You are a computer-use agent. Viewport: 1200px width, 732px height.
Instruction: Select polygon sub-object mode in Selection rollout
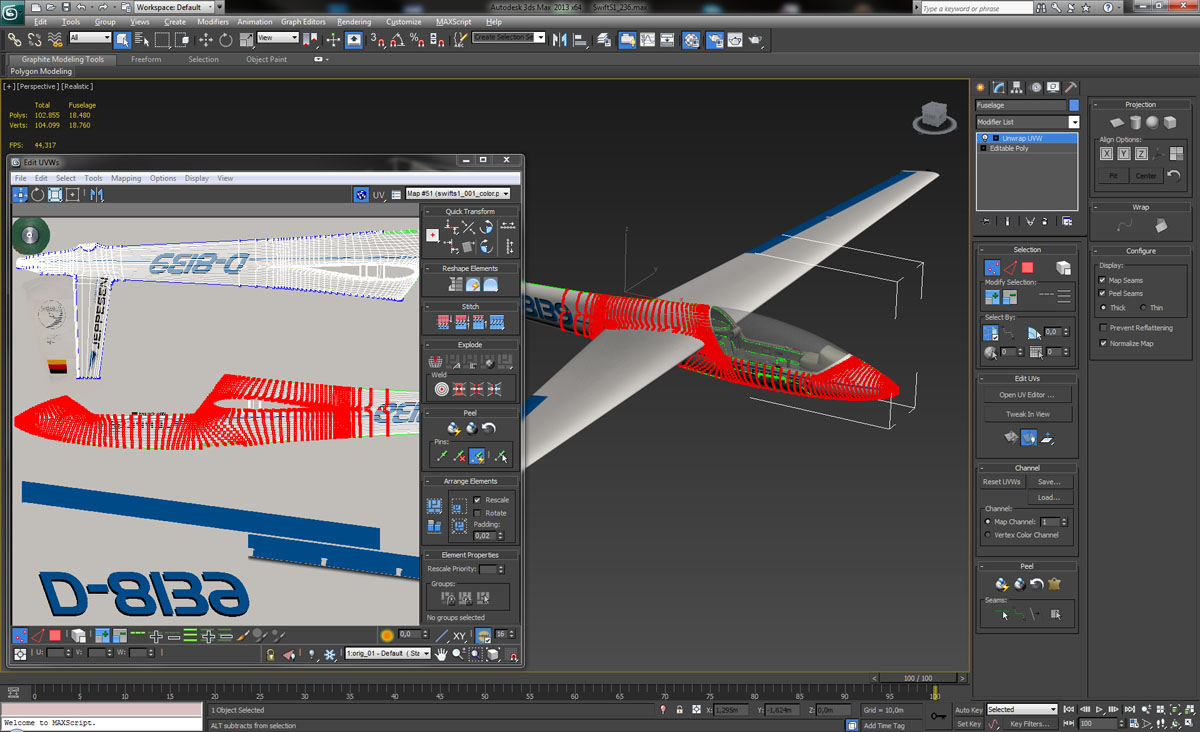(x=1027, y=268)
